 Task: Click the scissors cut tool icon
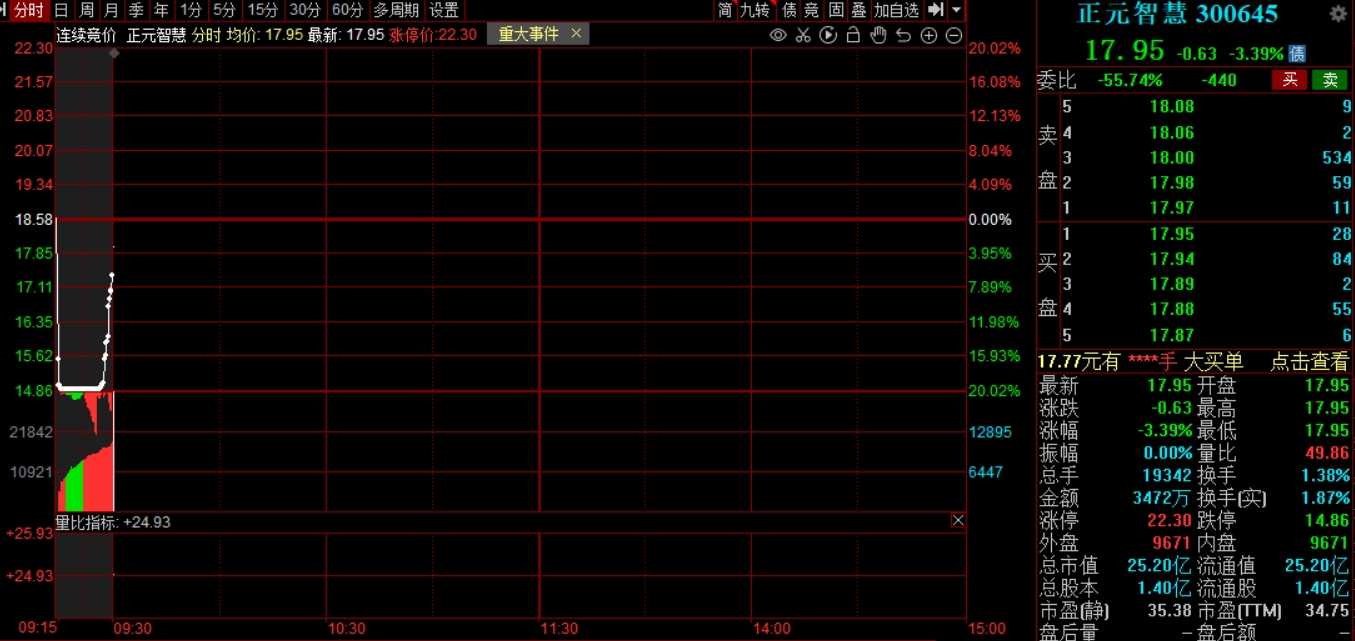tap(803, 35)
